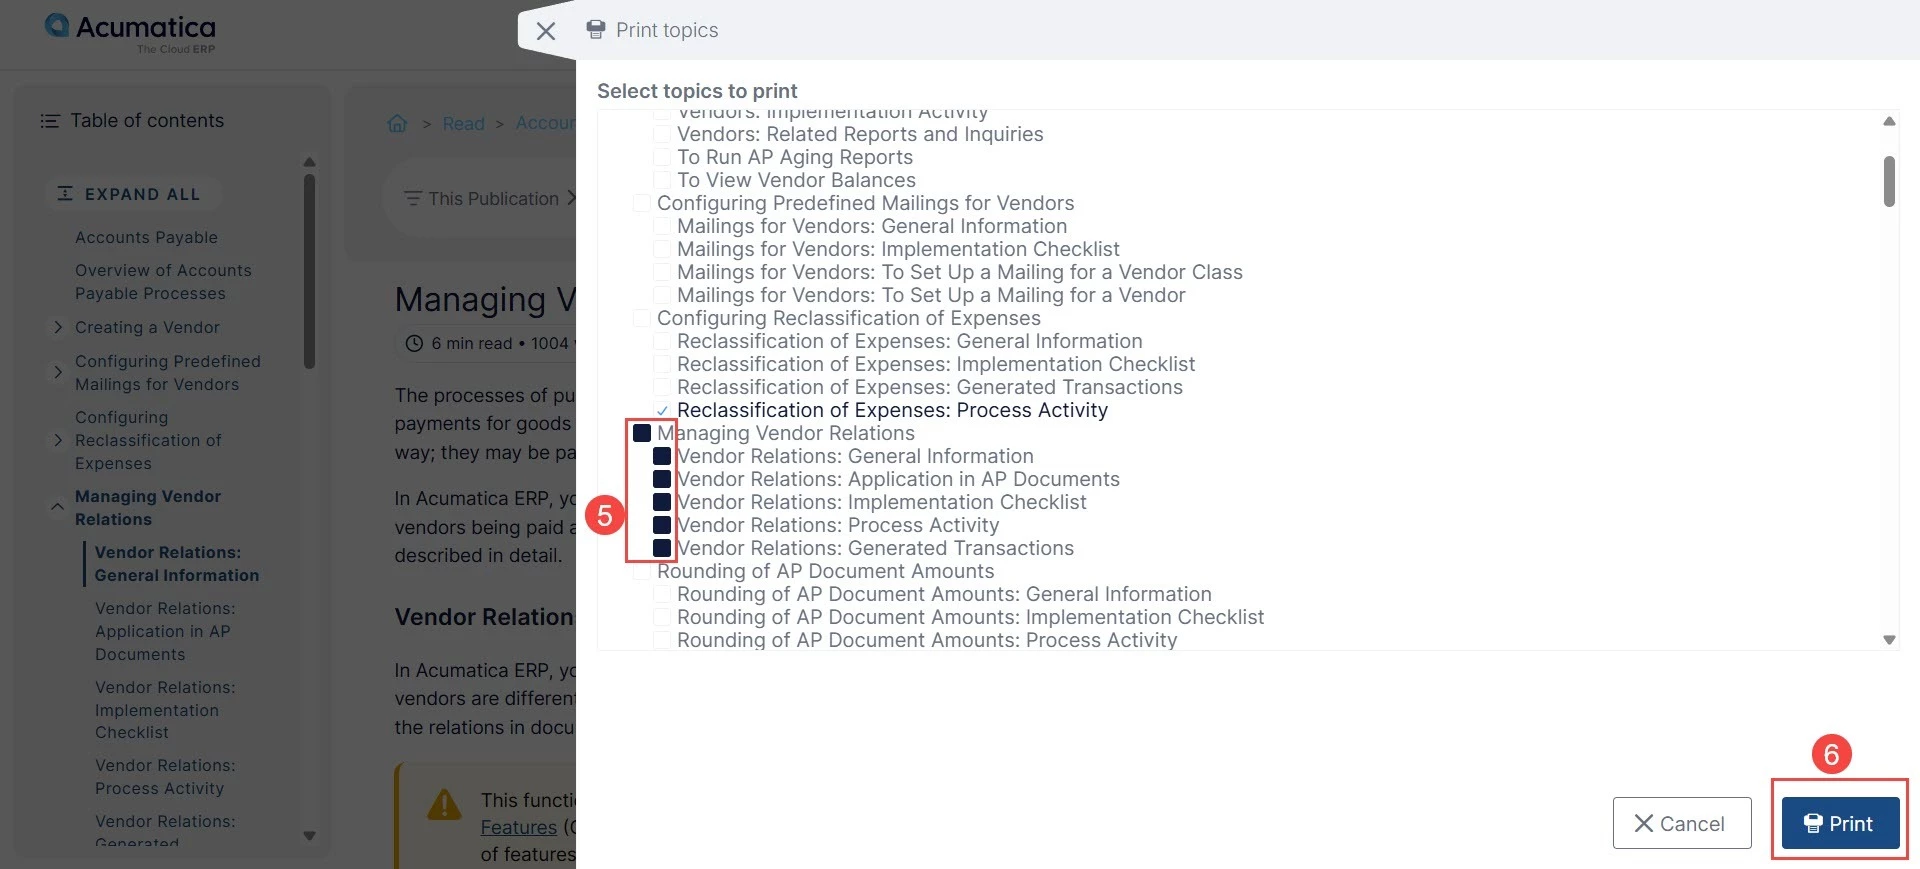Open Vendor Relations: Process Activity topic

165,777
